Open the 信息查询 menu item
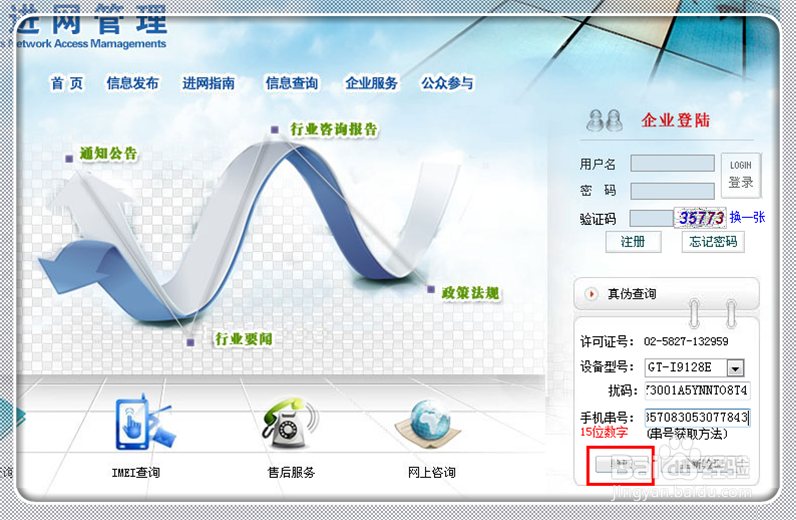Screen dimensions: 796x520 pos(291,83)
